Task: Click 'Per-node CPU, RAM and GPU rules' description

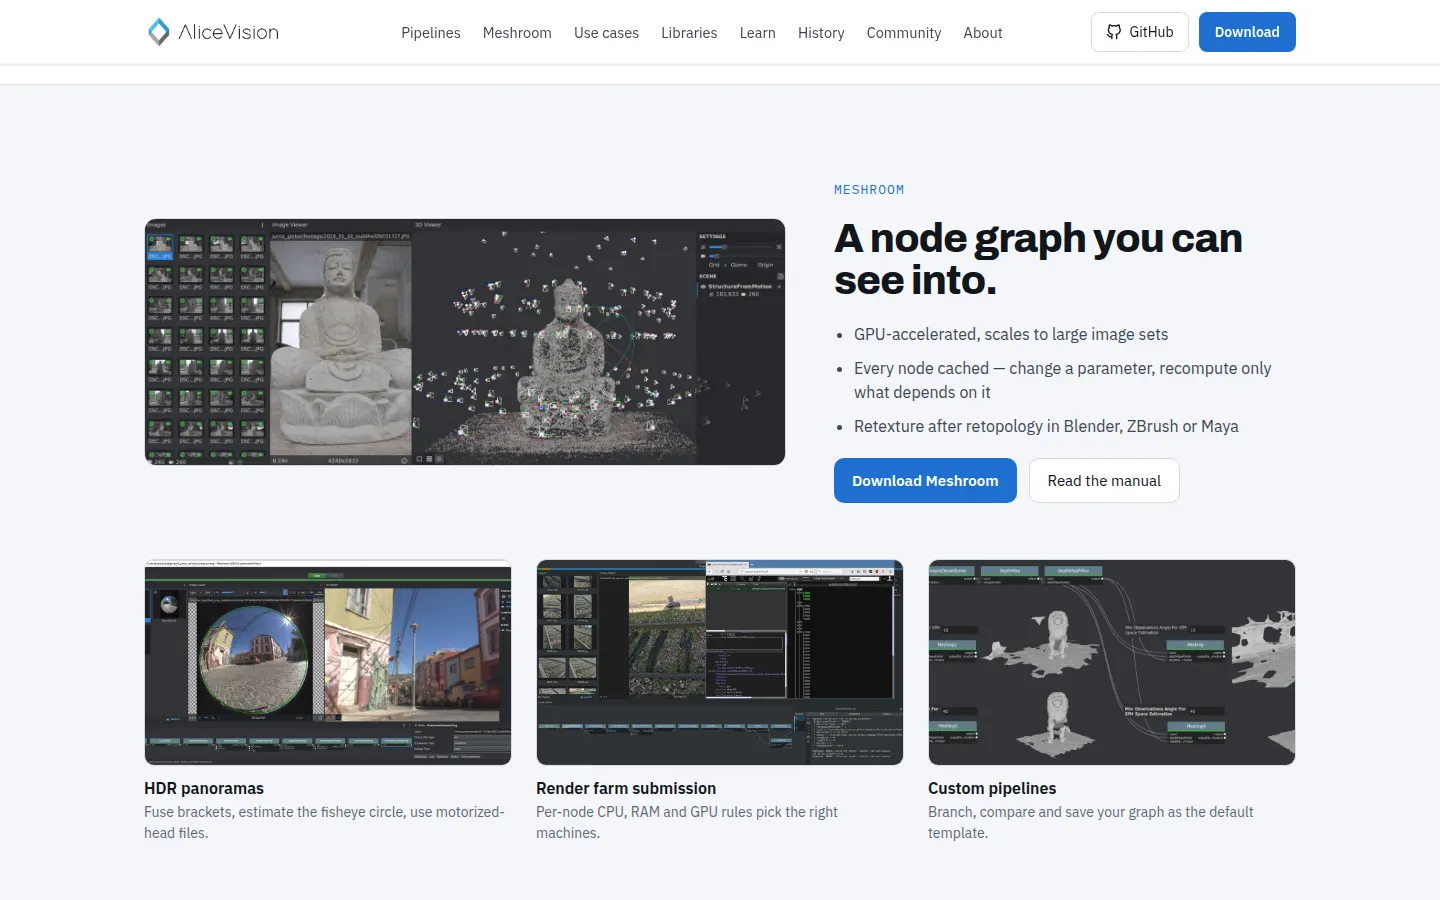Action: tap(687, 822)
